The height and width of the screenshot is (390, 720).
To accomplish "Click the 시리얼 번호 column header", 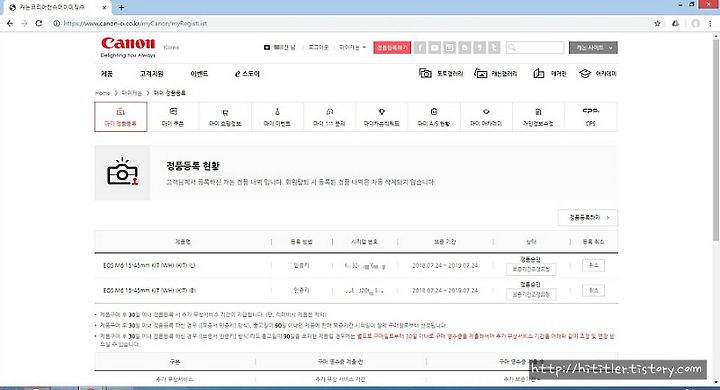I will [x=365, y=242].
